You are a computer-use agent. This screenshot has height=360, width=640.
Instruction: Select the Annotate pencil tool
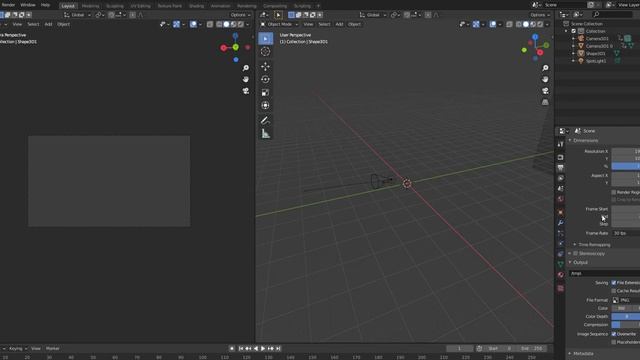(x=265, y=120)
